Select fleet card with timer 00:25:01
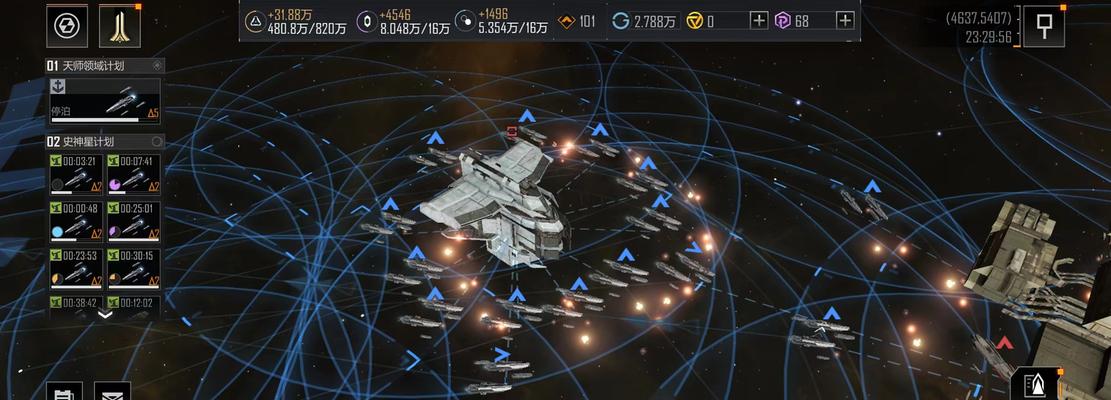Image resolution: width=1111 pixels, height=400 pixels. coord(133,222)
